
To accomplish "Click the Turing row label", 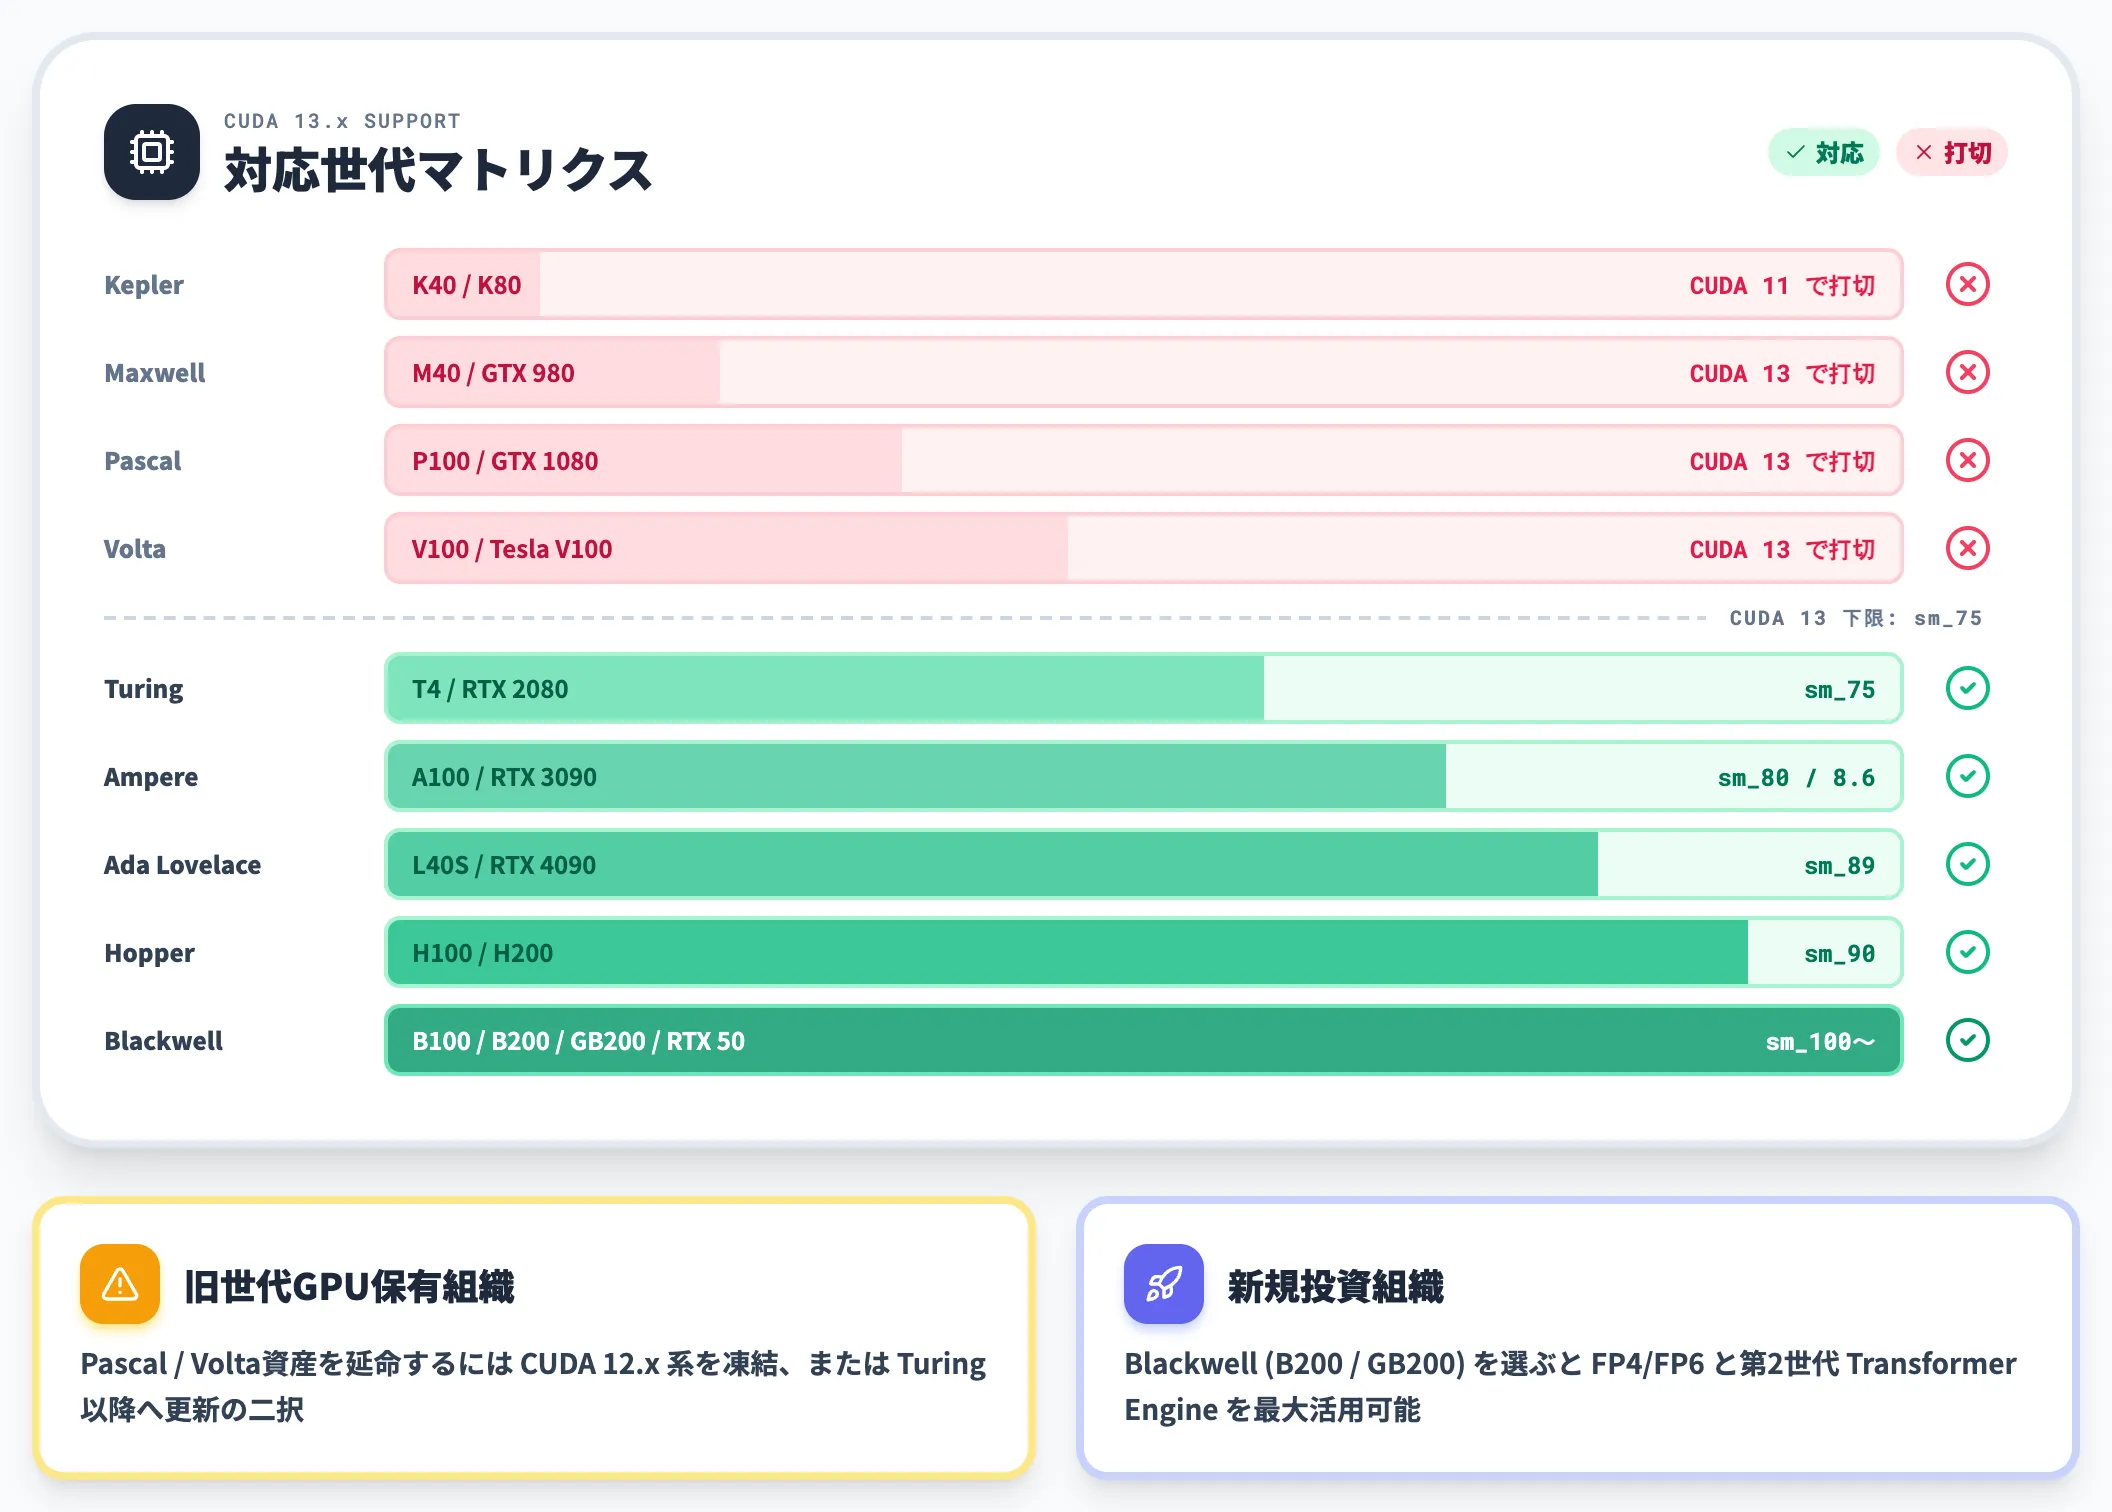I will (x=144, y=689).
